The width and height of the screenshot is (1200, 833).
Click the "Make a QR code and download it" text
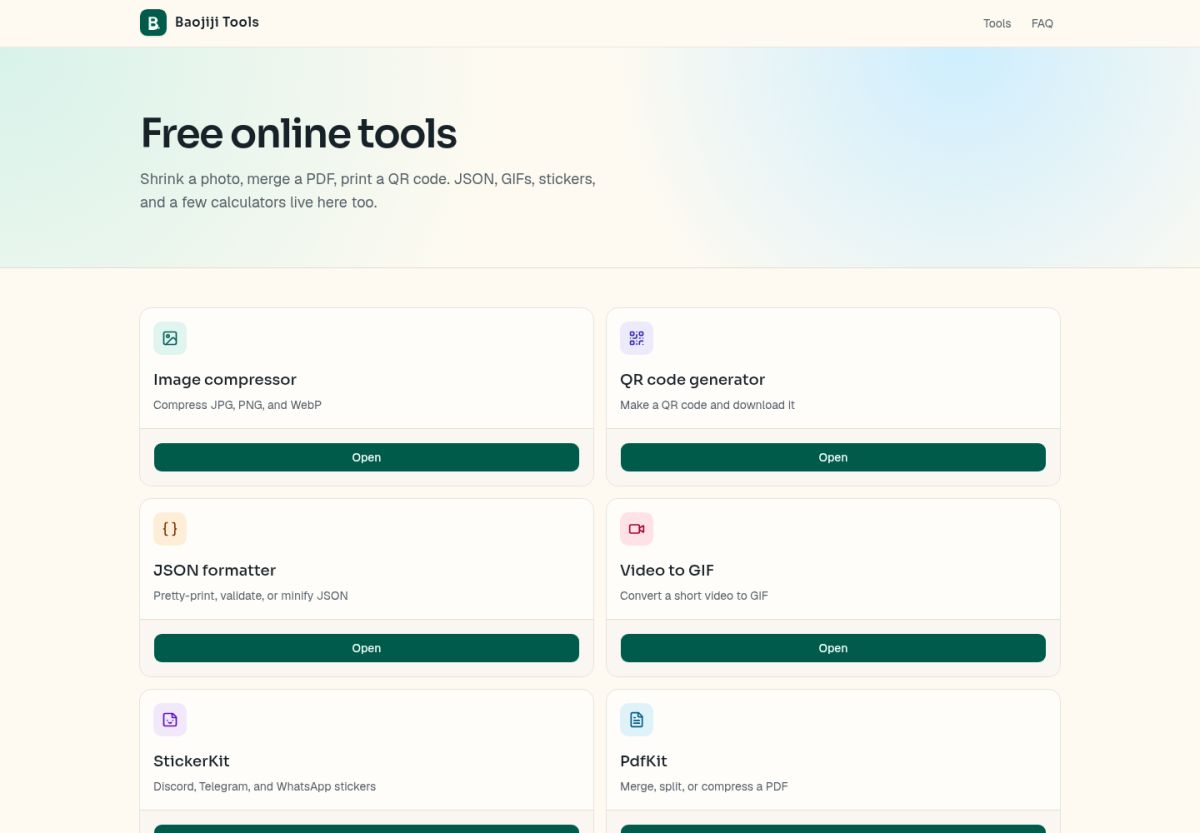[x=707, y=405]
